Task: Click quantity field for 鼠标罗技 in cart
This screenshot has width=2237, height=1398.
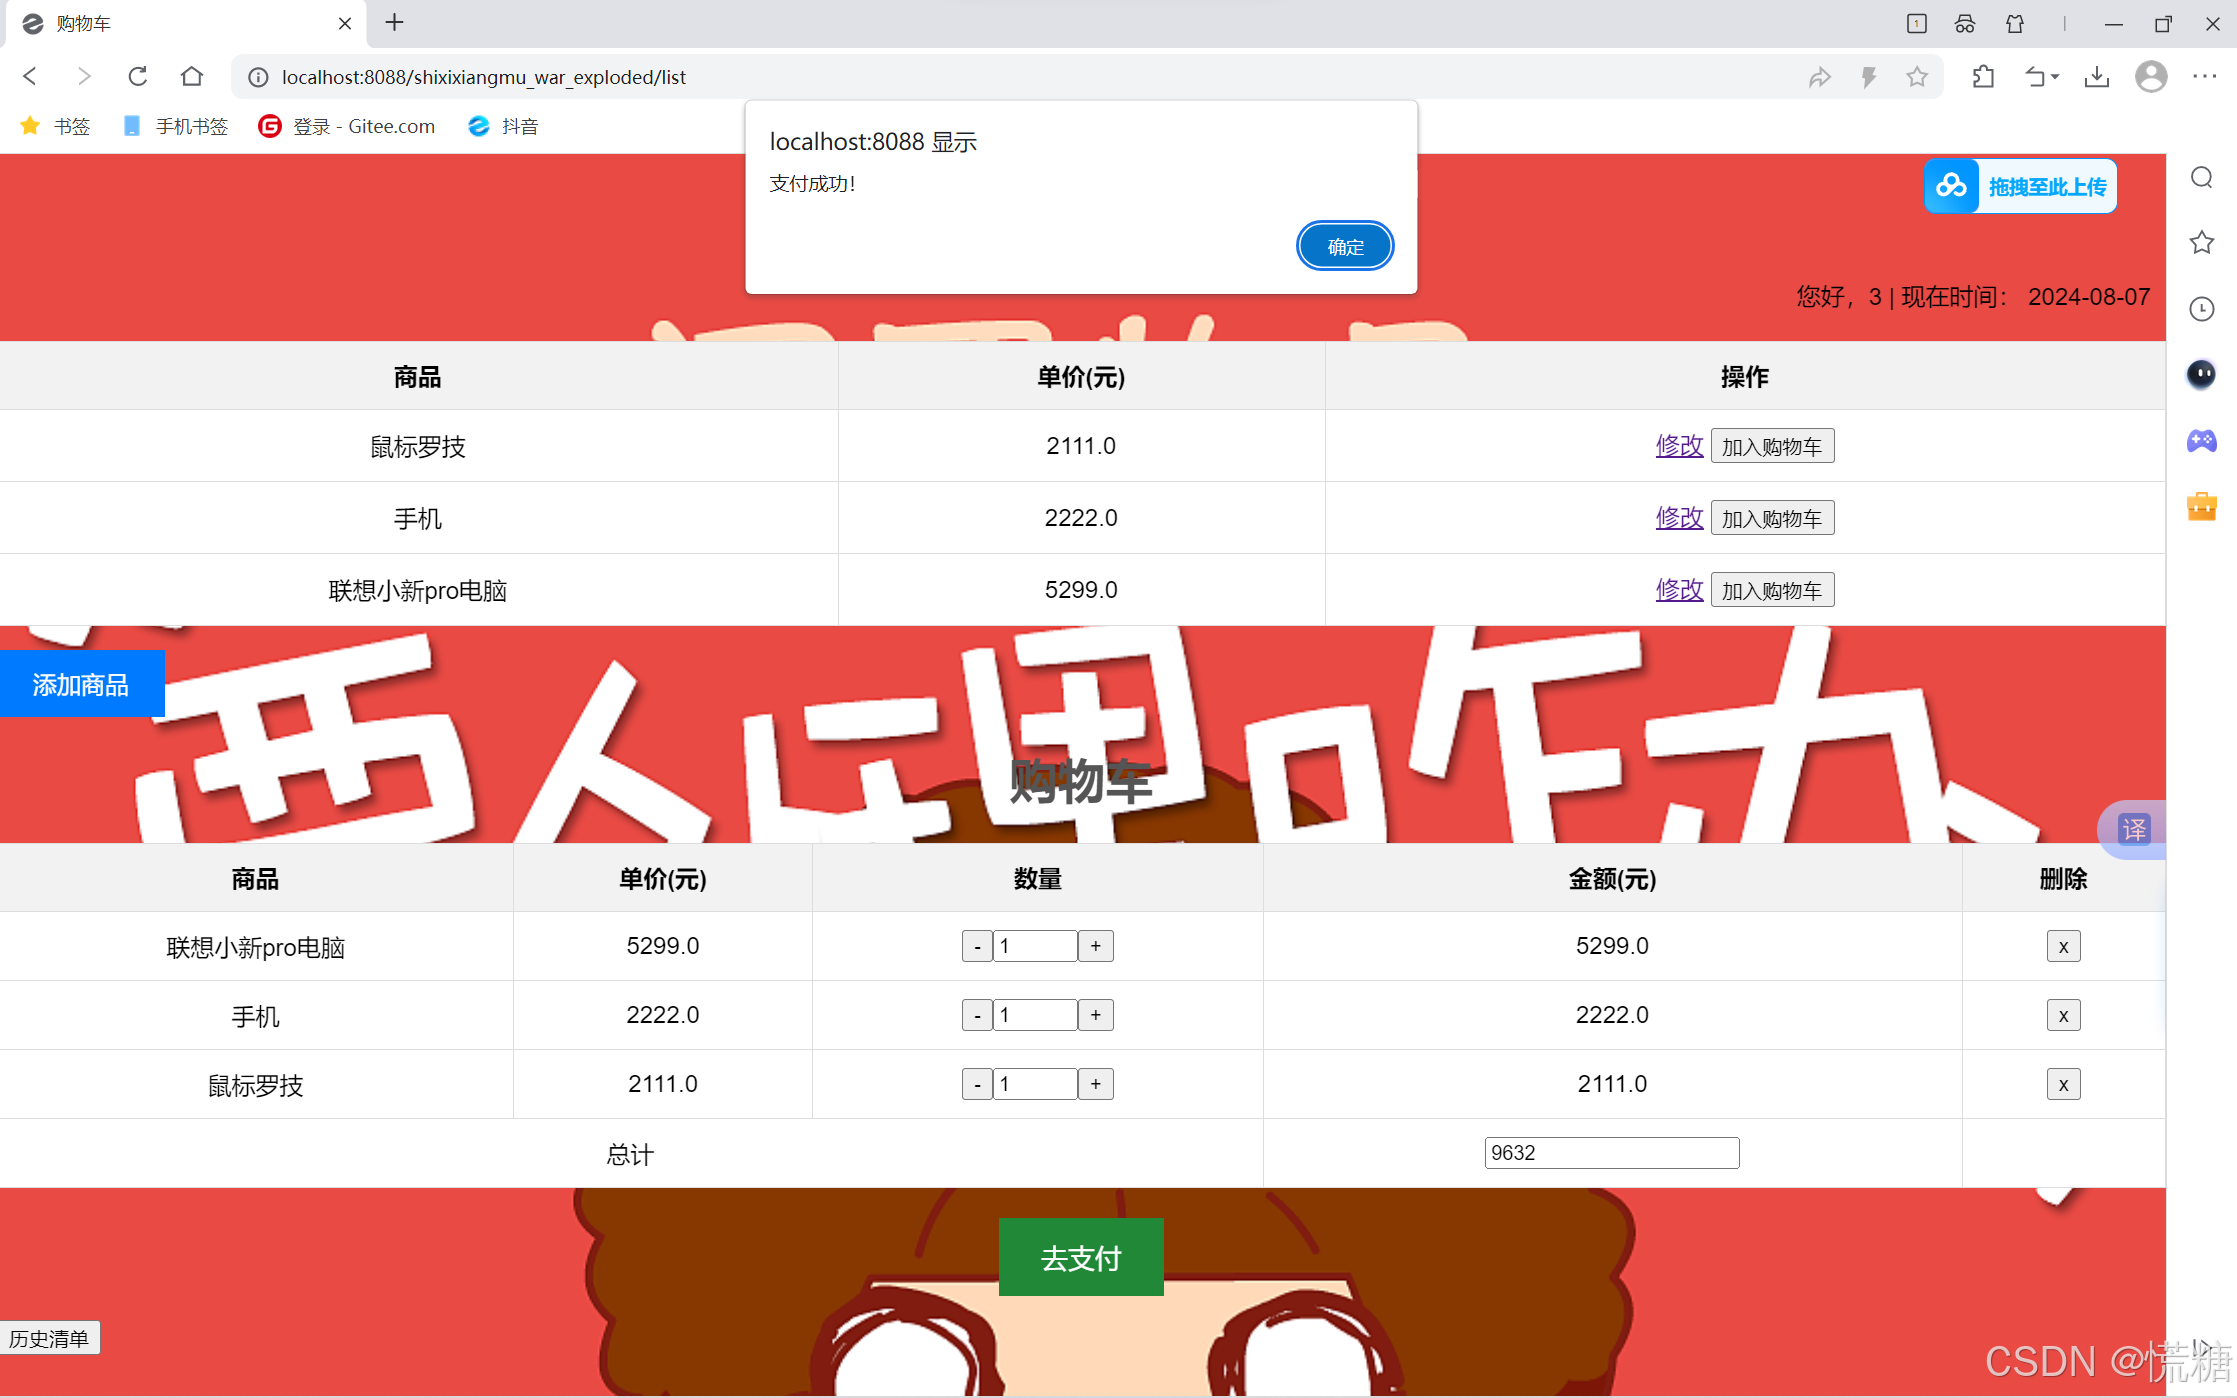Action: pos(1035,1084)
